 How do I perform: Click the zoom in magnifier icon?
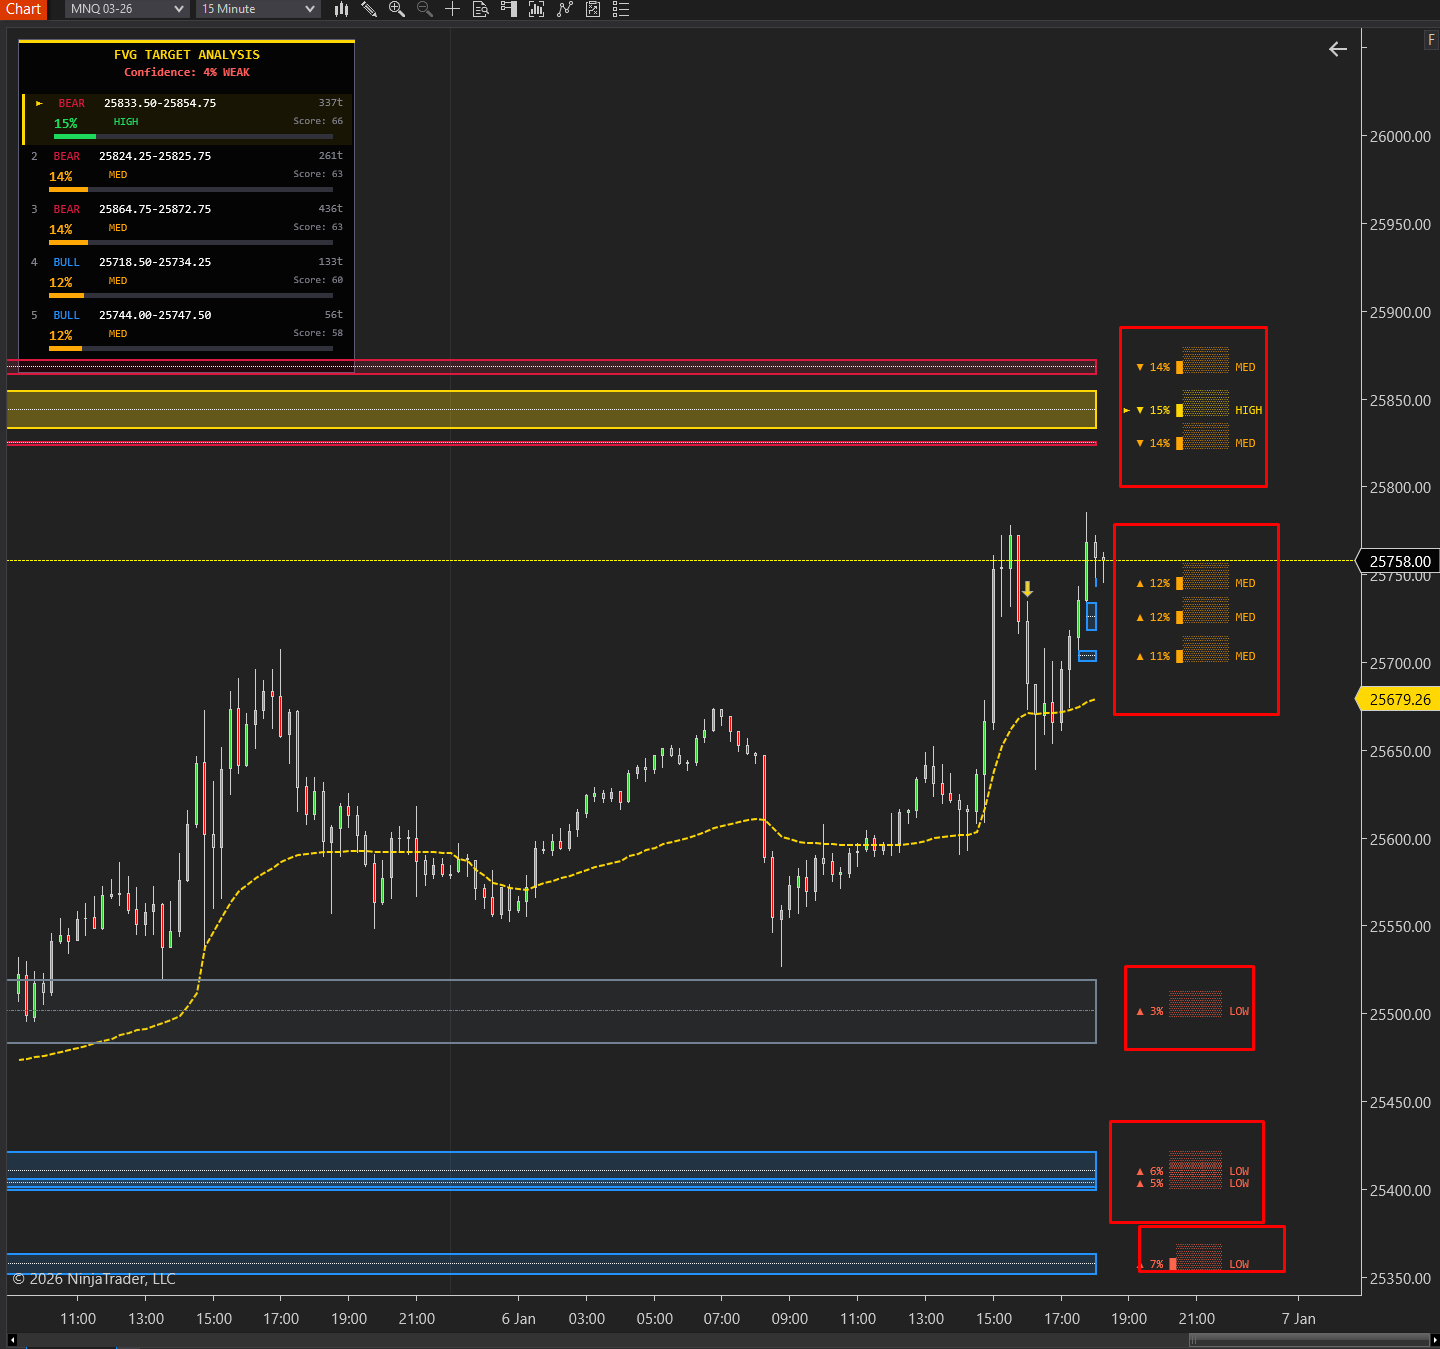[397, 9]
